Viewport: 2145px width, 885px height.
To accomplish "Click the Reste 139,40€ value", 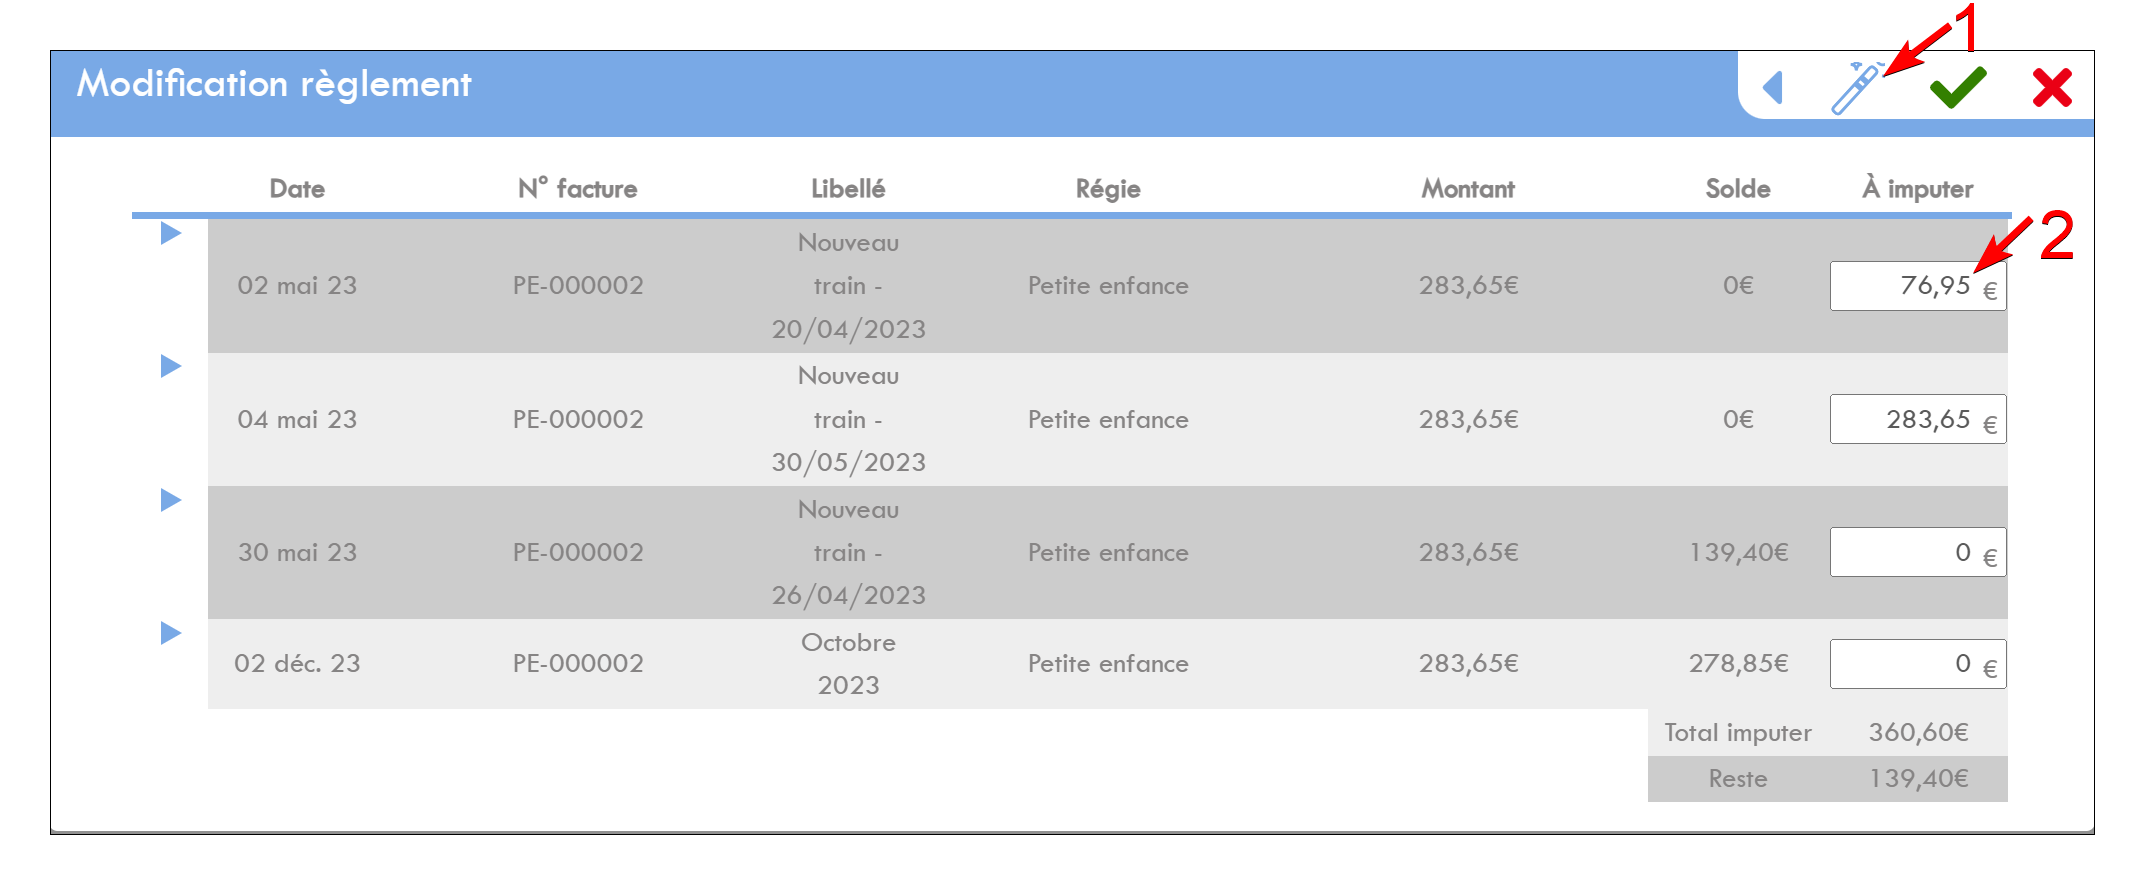I will point(1918,778).
